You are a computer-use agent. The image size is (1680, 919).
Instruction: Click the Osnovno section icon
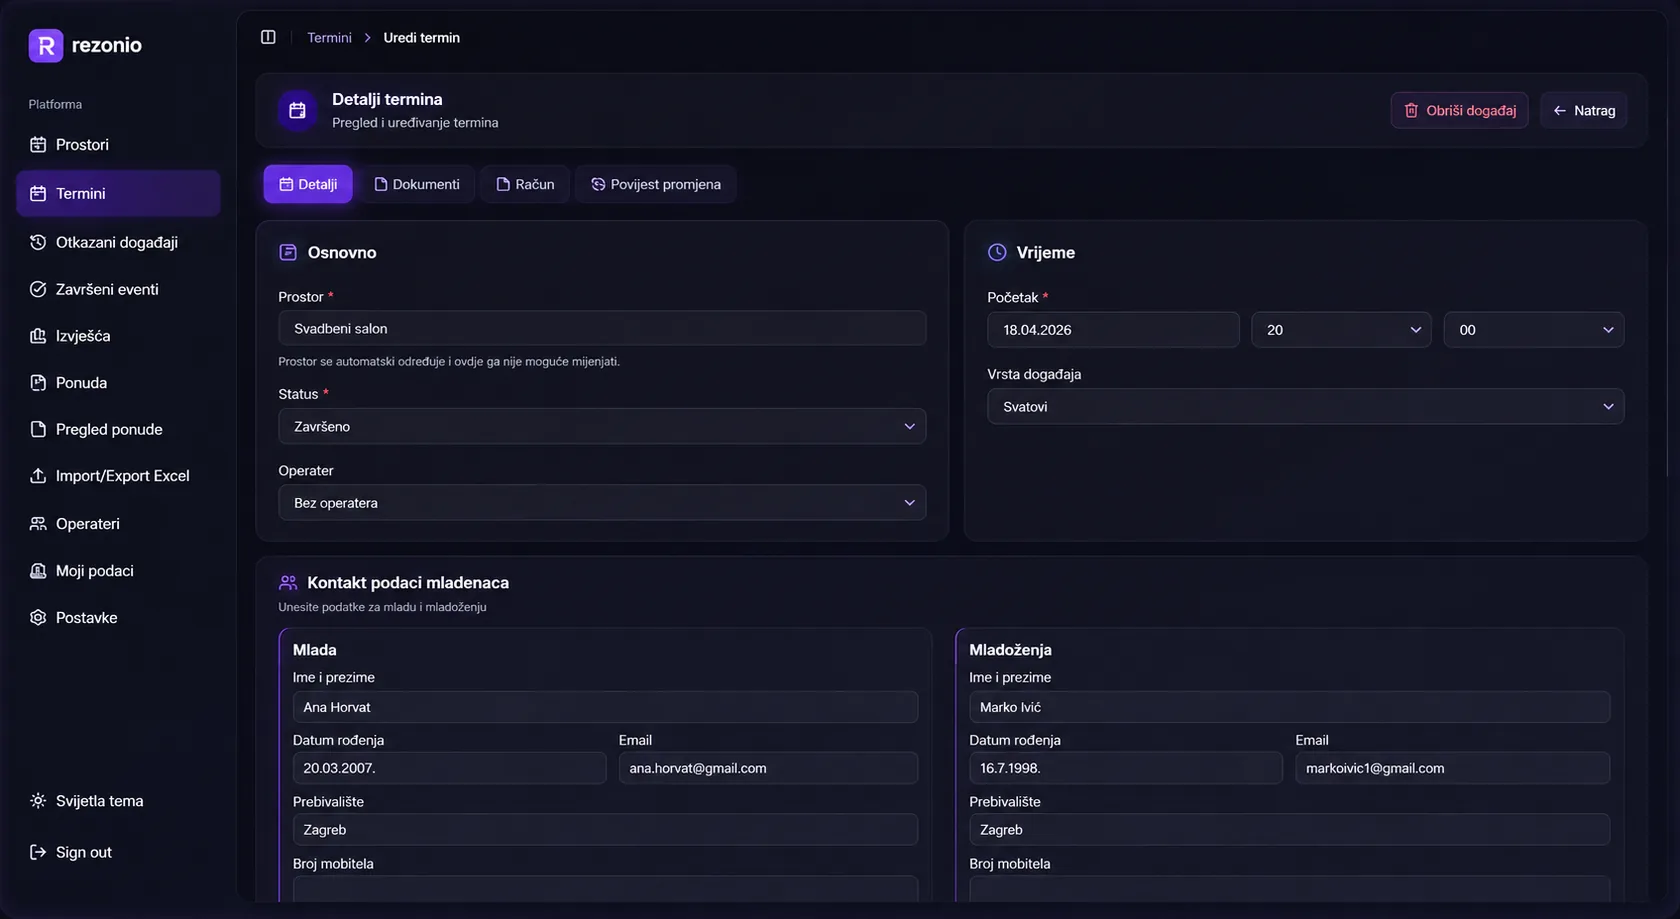288,252
